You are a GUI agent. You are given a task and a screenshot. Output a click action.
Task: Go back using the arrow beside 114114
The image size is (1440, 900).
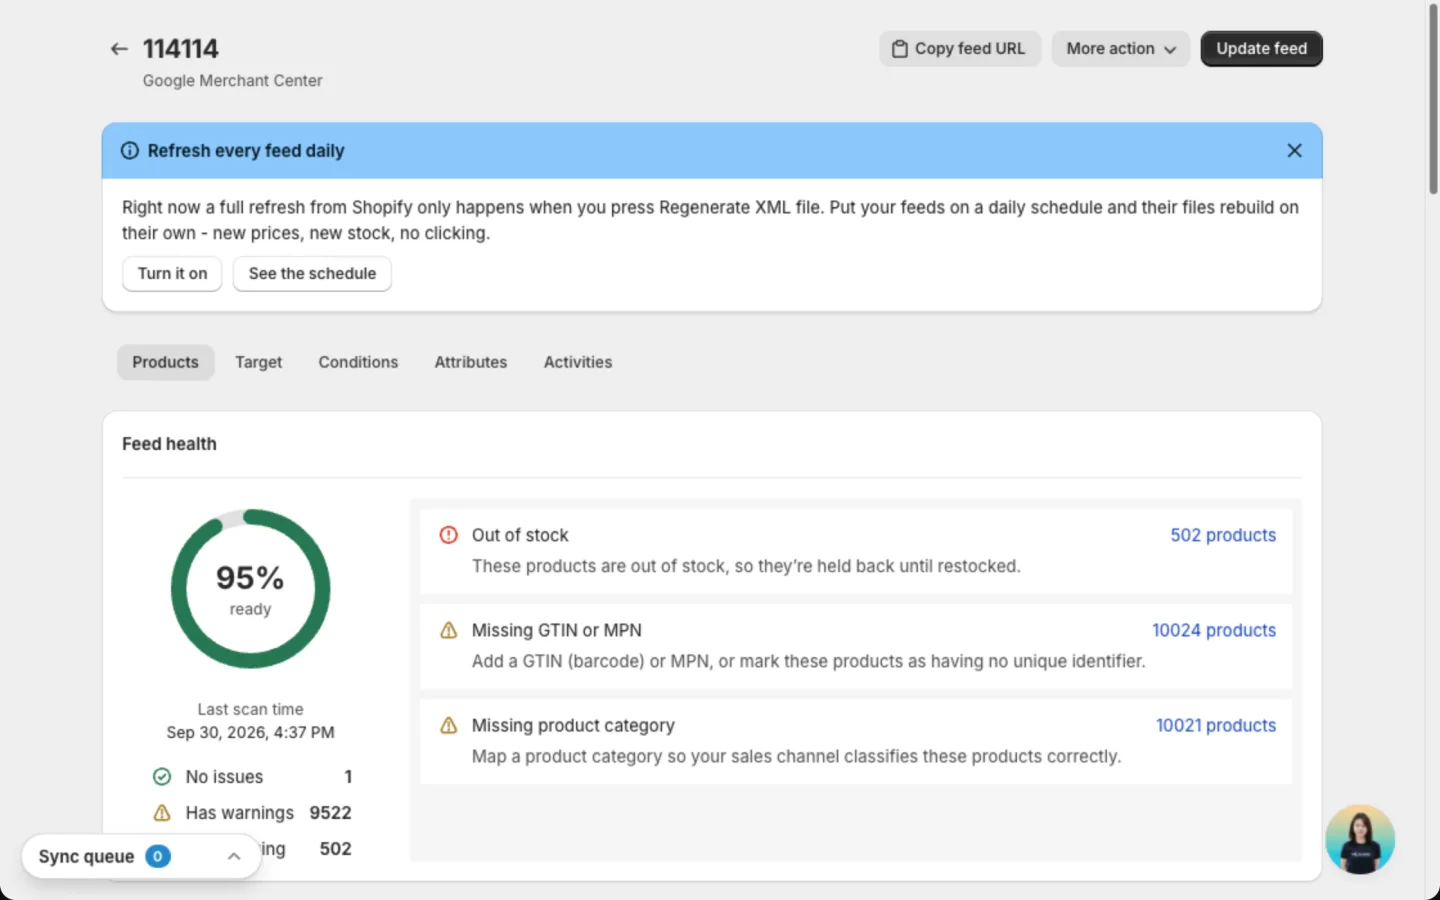119,49
